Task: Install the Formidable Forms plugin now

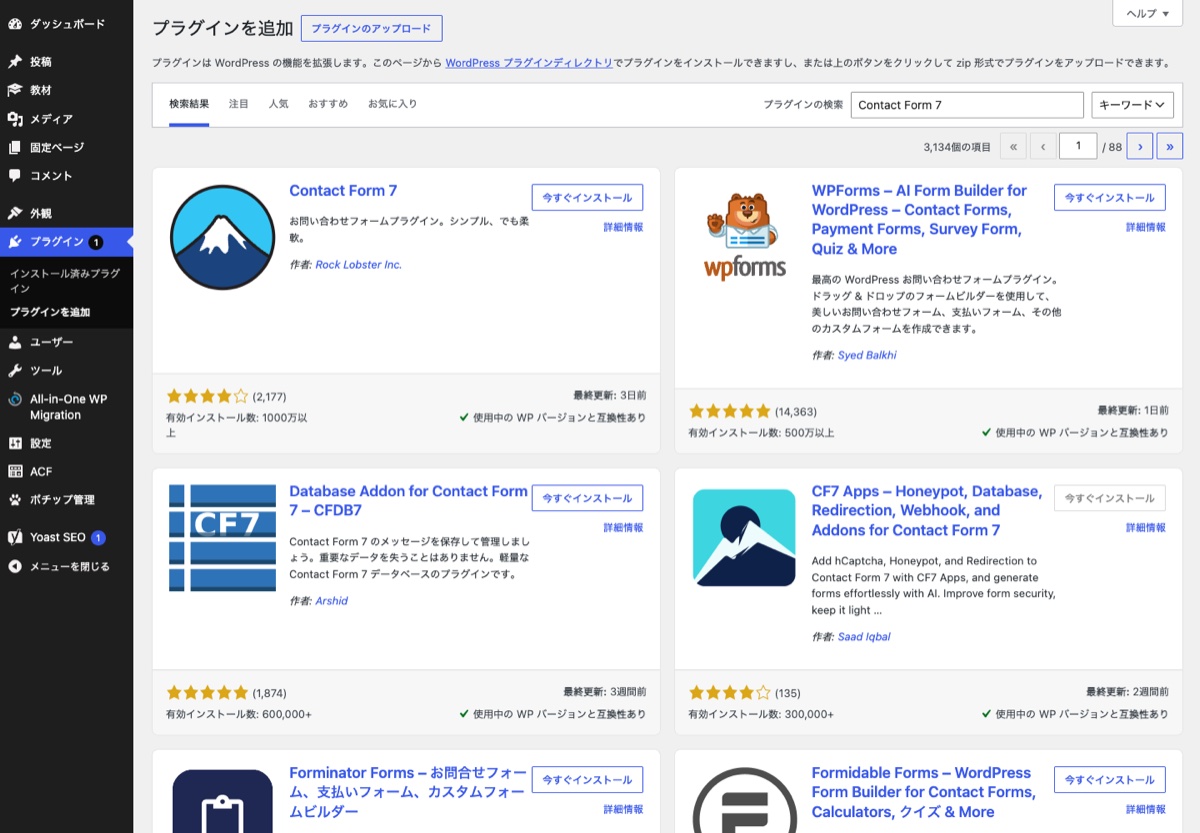Action: click(1110, 780)
